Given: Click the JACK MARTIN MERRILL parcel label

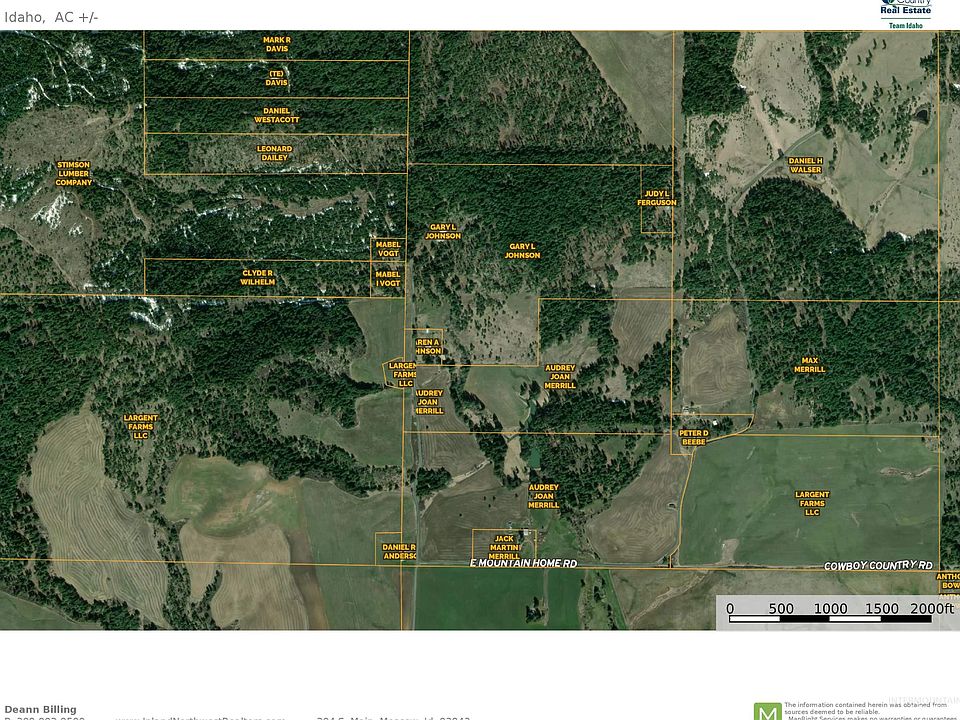Looking at the screenshot, I should click(504, 547).
